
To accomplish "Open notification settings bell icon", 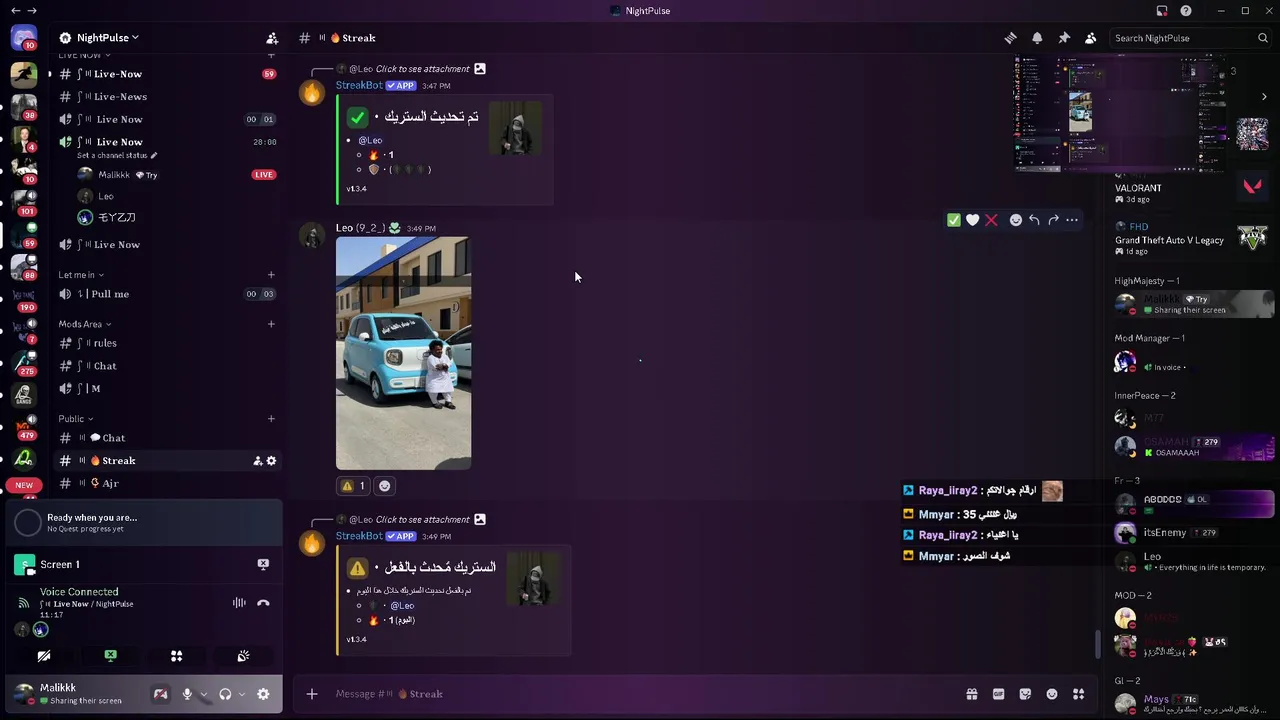I will pyautogui.click(x=1037, y=38).
